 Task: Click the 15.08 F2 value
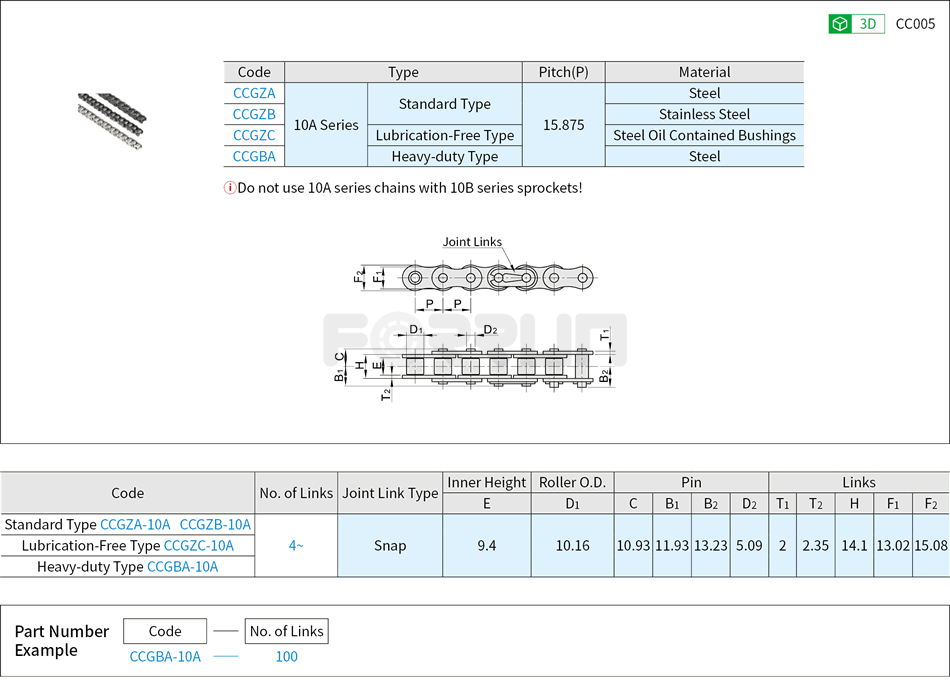[x=931, y=545]
